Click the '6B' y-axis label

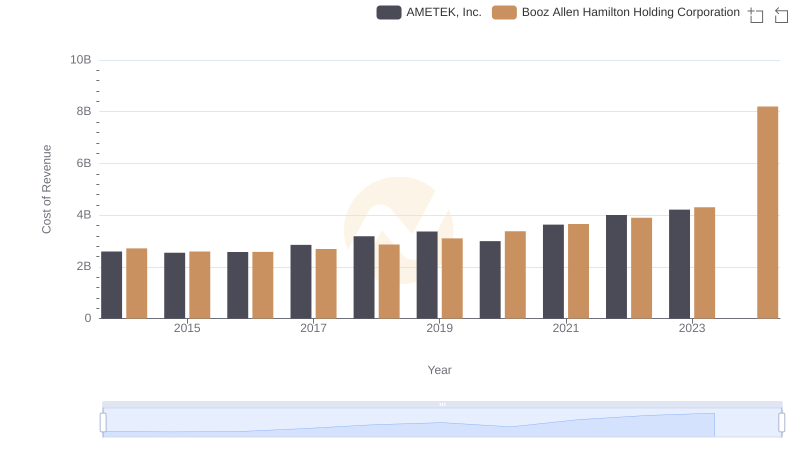[x=84, y=163]
